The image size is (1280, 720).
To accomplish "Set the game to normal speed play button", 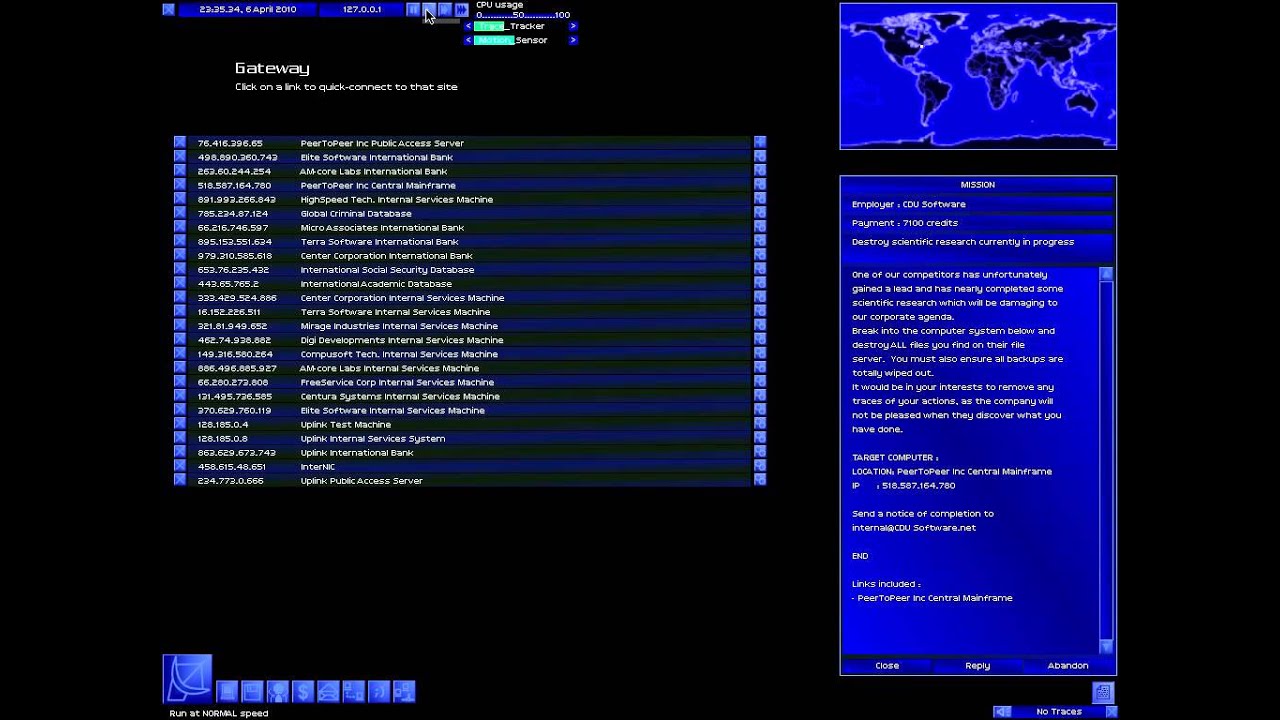I will 429,9.
